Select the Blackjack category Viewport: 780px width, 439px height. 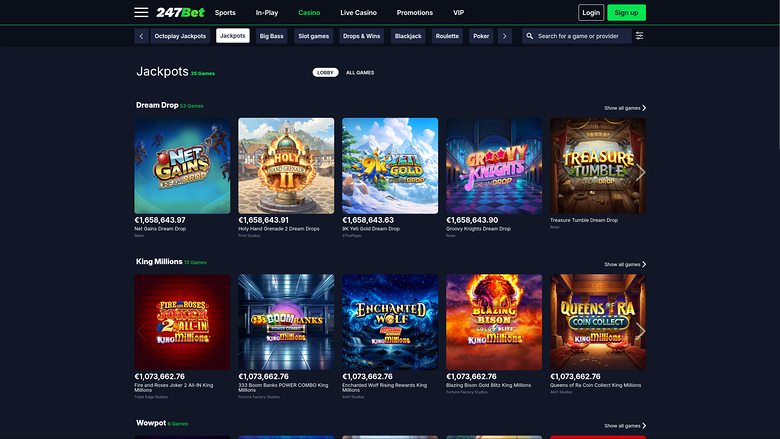point(408,36)
